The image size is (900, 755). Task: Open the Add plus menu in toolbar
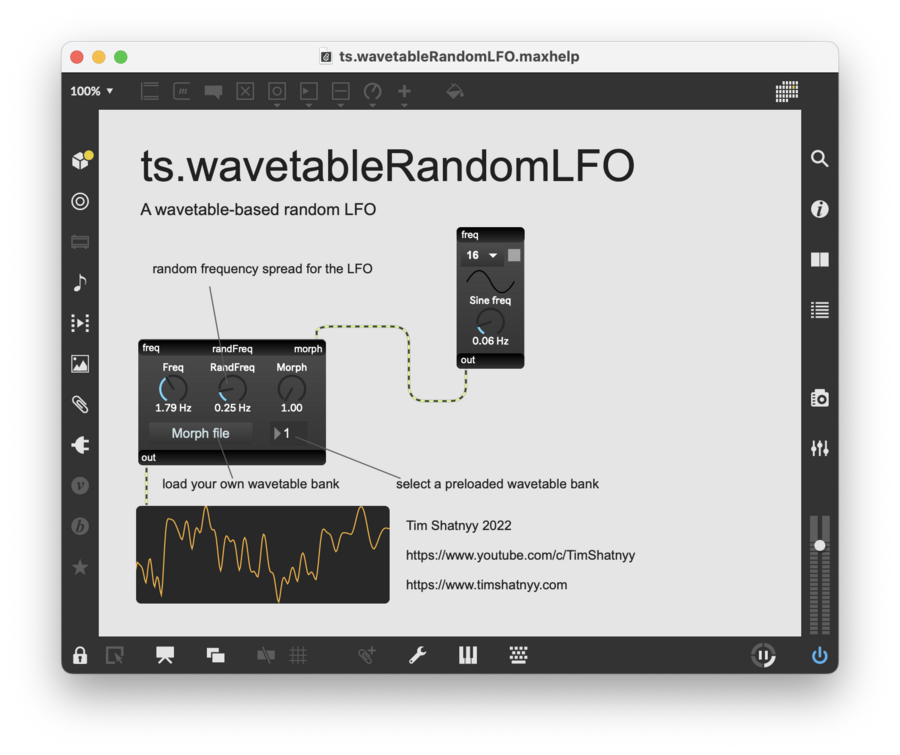click(x=404, y=93)
